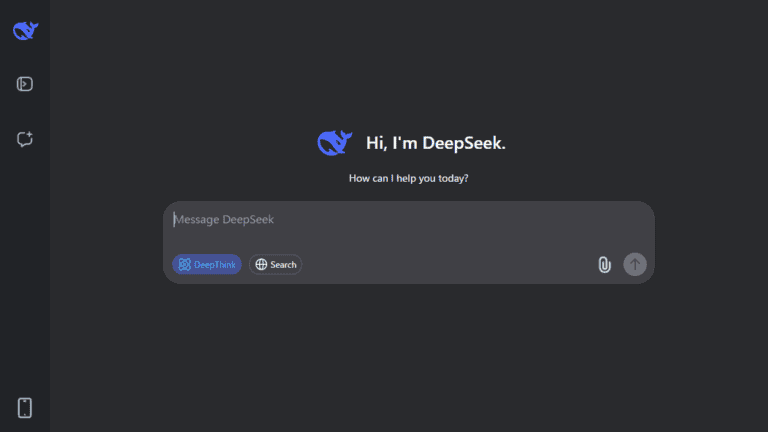Send message with the up arrow button
Screen dimensions: 768x432
(x=635, y=264)
